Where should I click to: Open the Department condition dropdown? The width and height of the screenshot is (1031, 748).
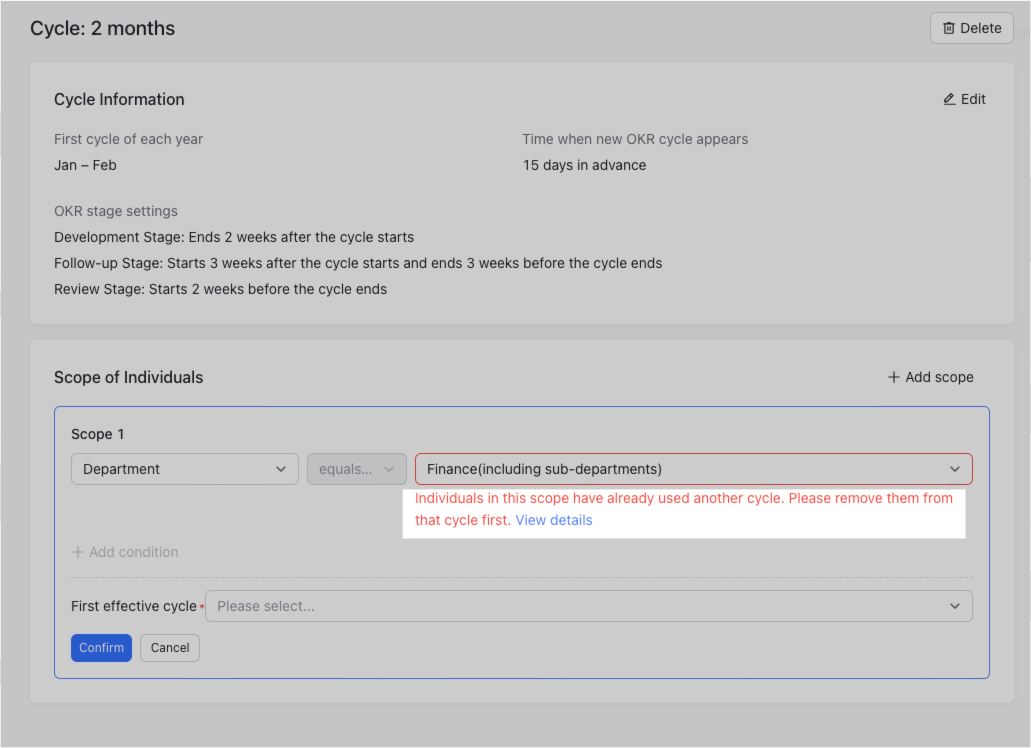coord(184,469)
